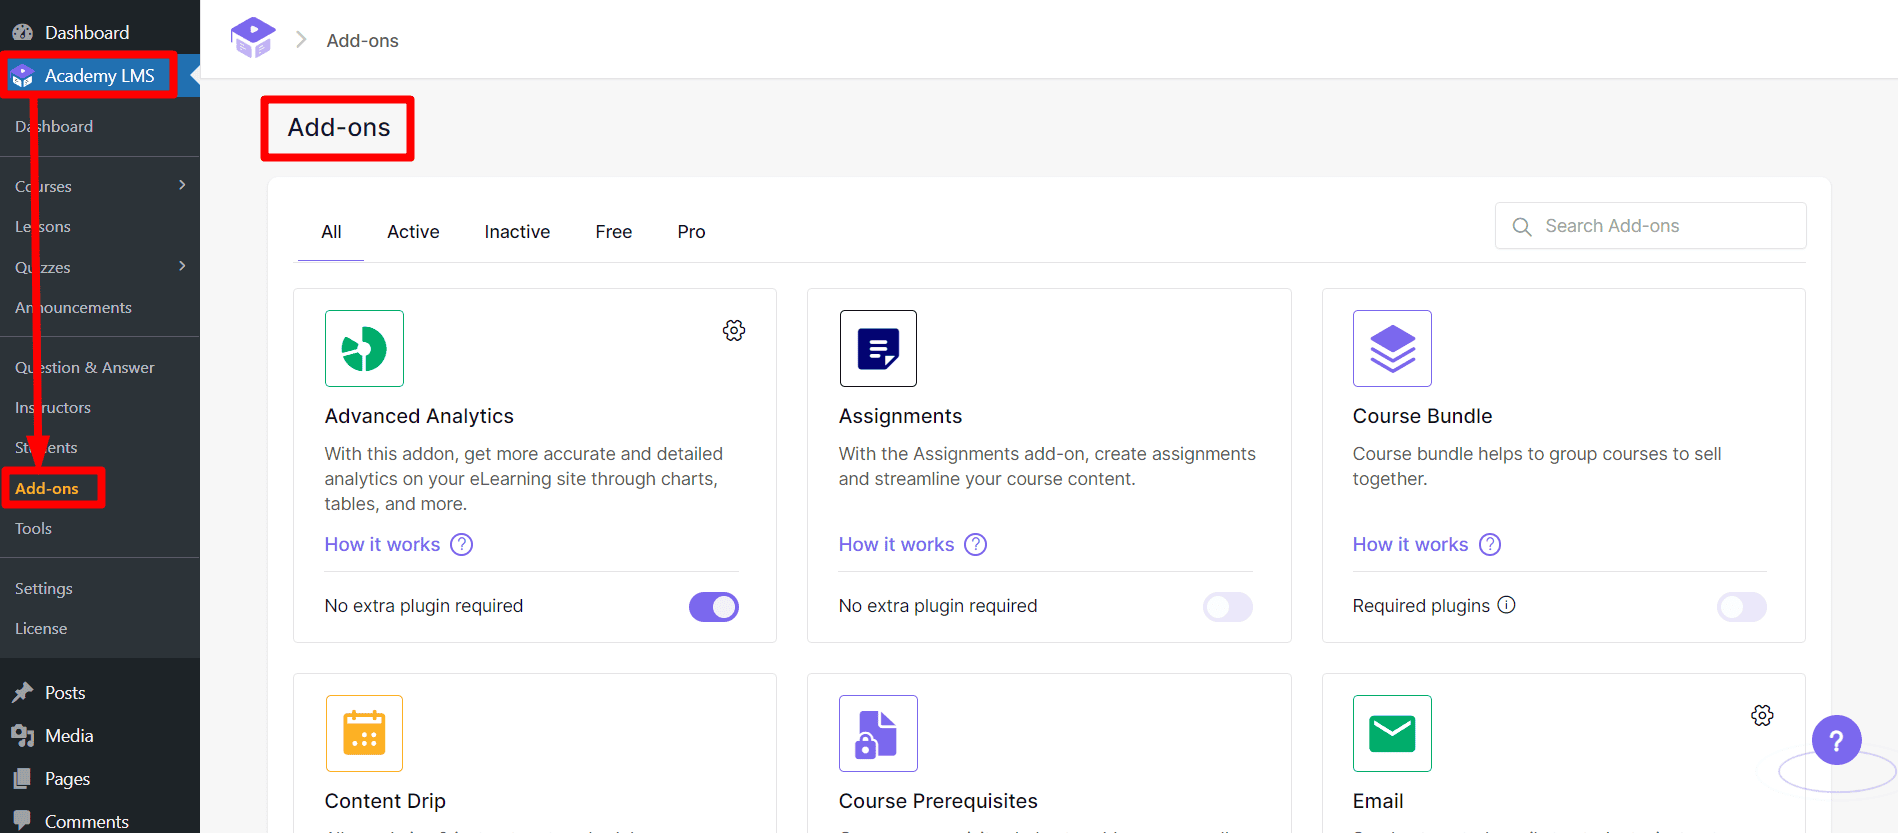1898x833 pixels.
Task: Go to Tools submenu item
Action: click(33, 529)
